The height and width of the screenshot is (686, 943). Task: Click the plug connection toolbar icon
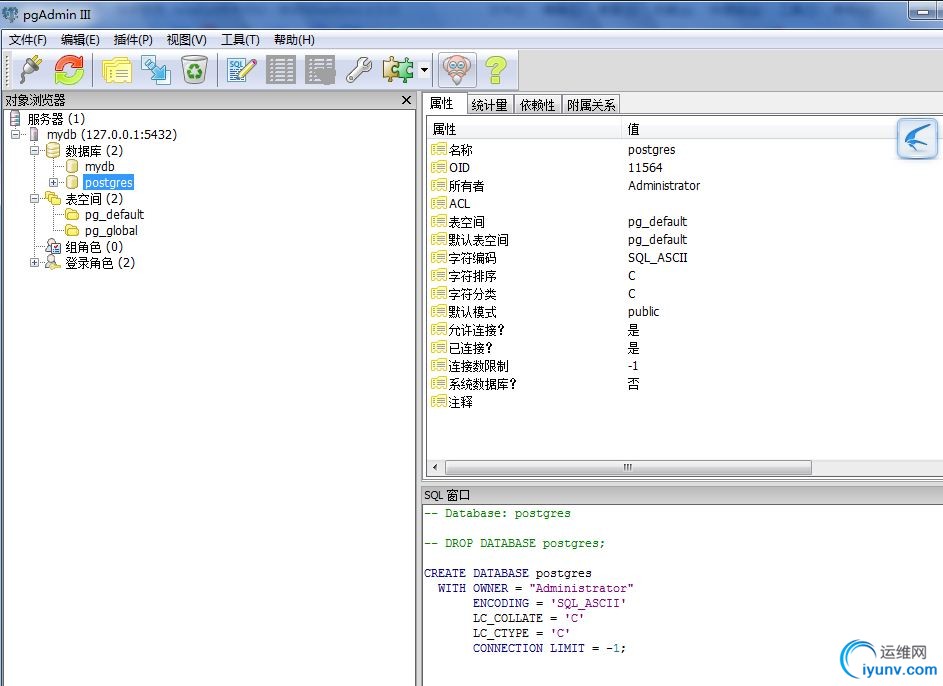pyautogui.click(x=31, y=69)
